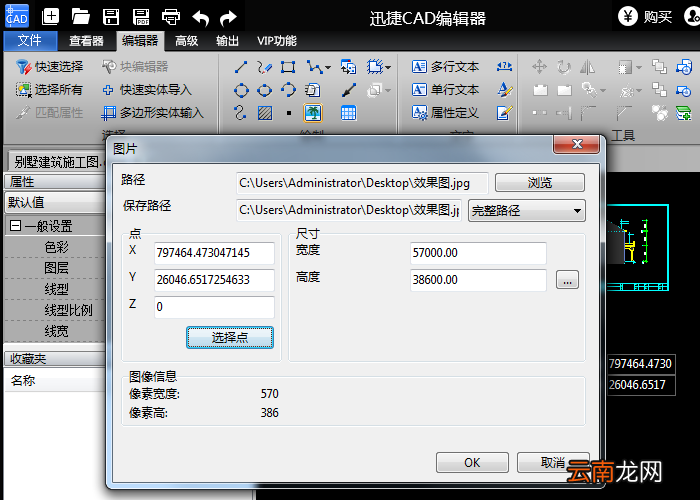Redo the last action
This screenshot has width=700, height=500.
click(229, 18)
